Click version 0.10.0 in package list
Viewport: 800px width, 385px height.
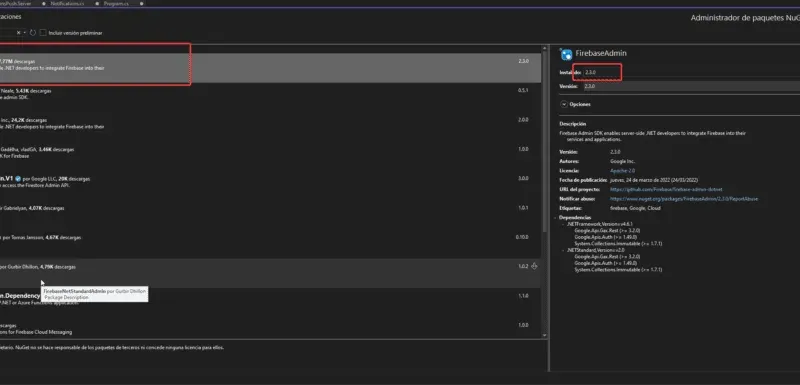point(522,237)
